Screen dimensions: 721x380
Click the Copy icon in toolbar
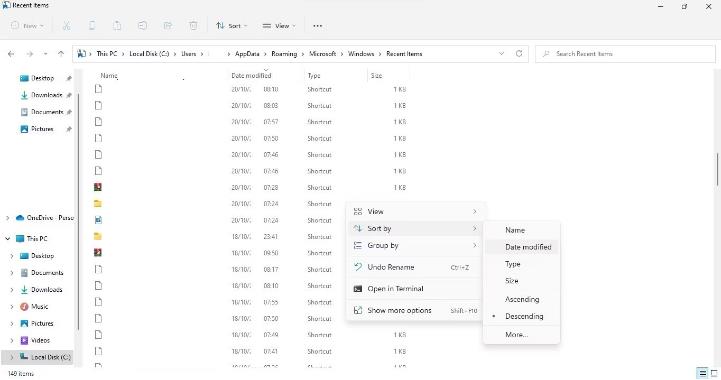pos(92,26)
